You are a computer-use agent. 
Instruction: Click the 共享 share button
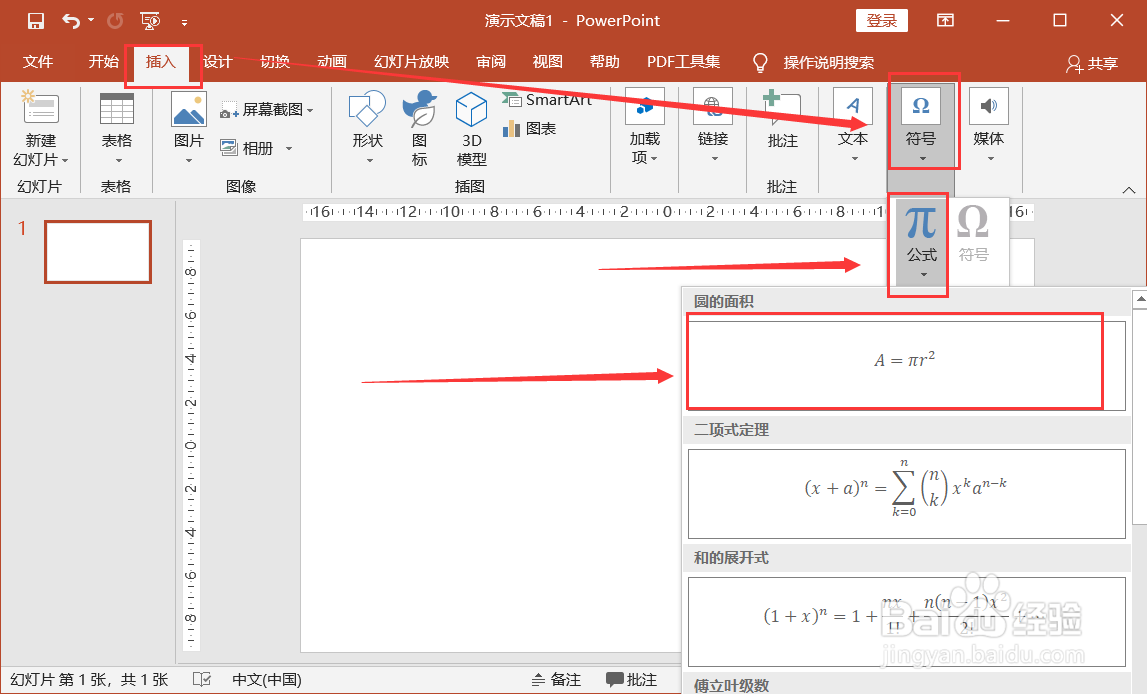coord(1091,64)
